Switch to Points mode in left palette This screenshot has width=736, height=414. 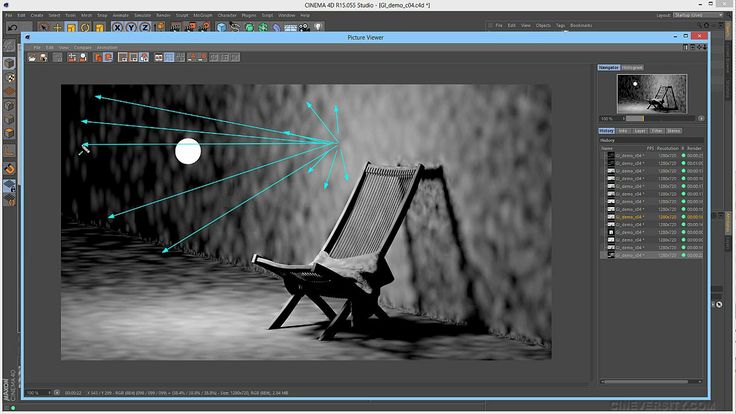pos(9,106)
